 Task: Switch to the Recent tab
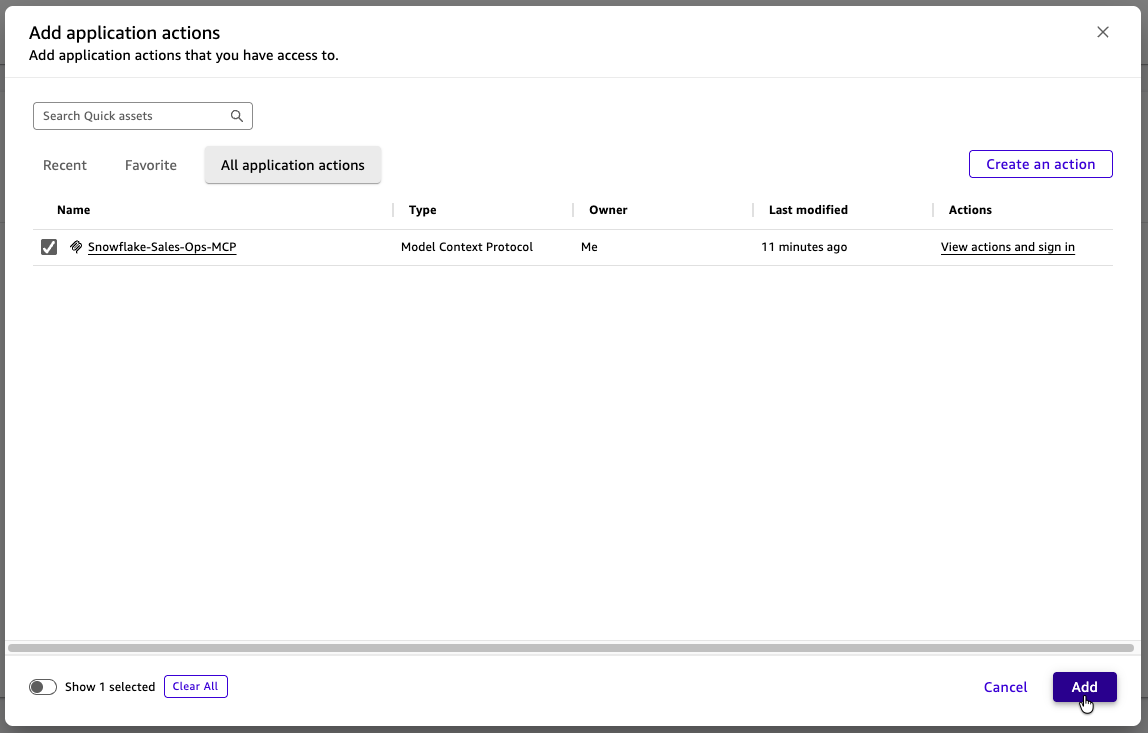click(64, 165)
